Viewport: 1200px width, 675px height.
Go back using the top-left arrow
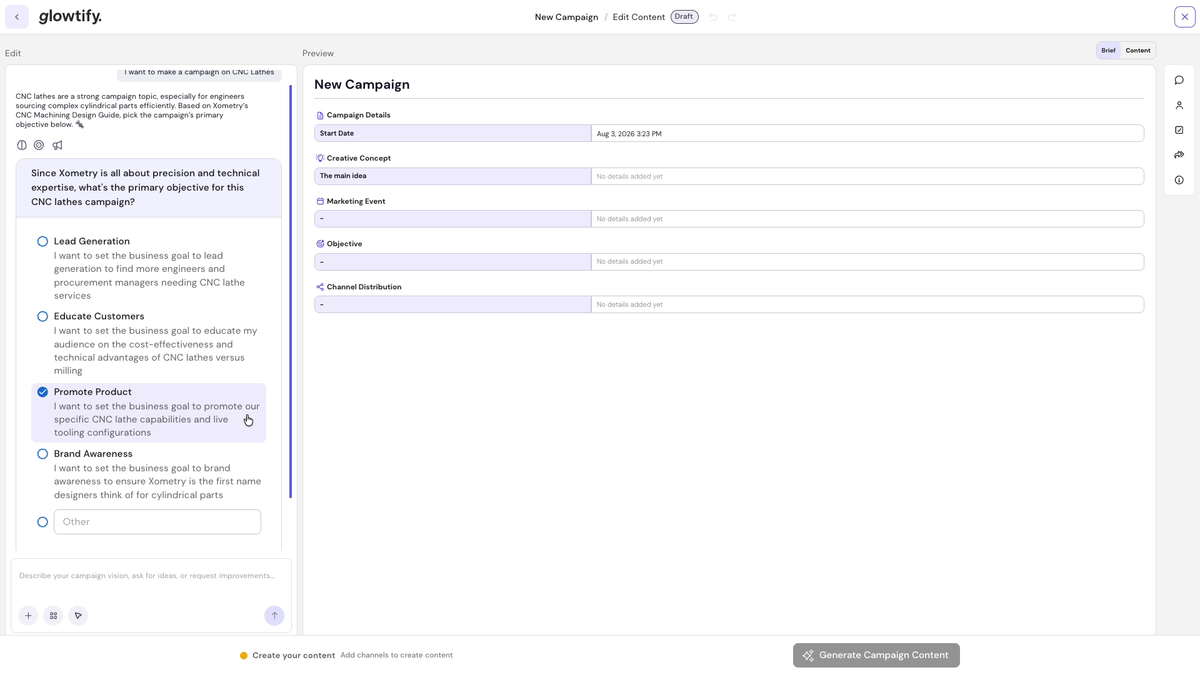coord(17,17)
